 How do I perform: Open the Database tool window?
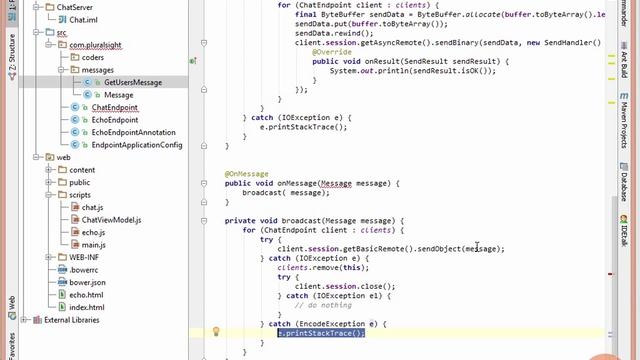click(624, 182)
